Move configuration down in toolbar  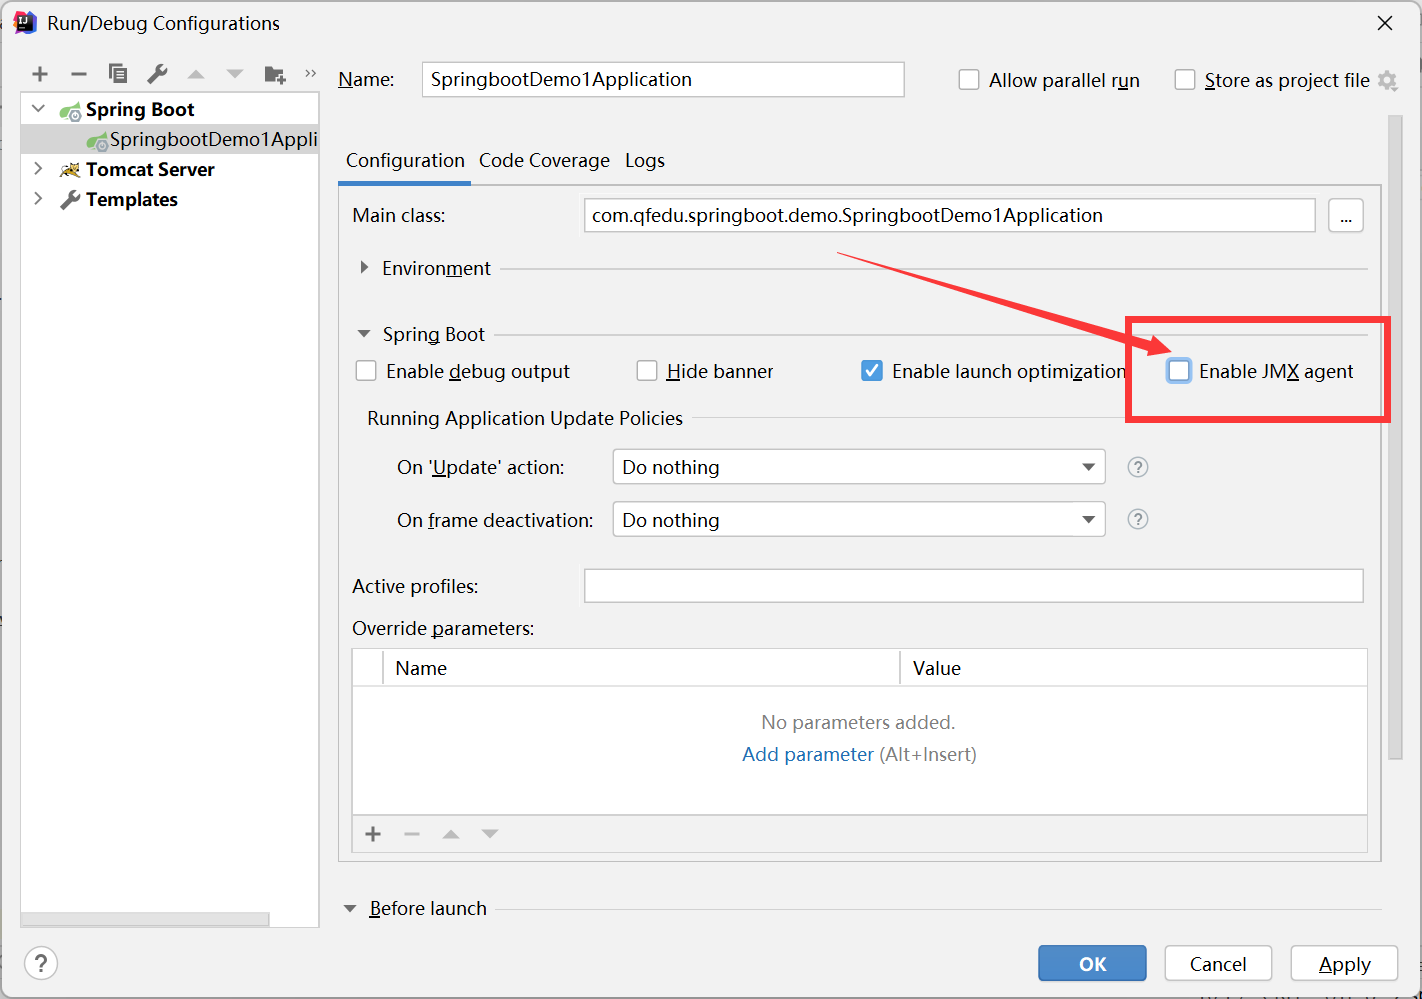pyautogui.click(x=235, y=74)
